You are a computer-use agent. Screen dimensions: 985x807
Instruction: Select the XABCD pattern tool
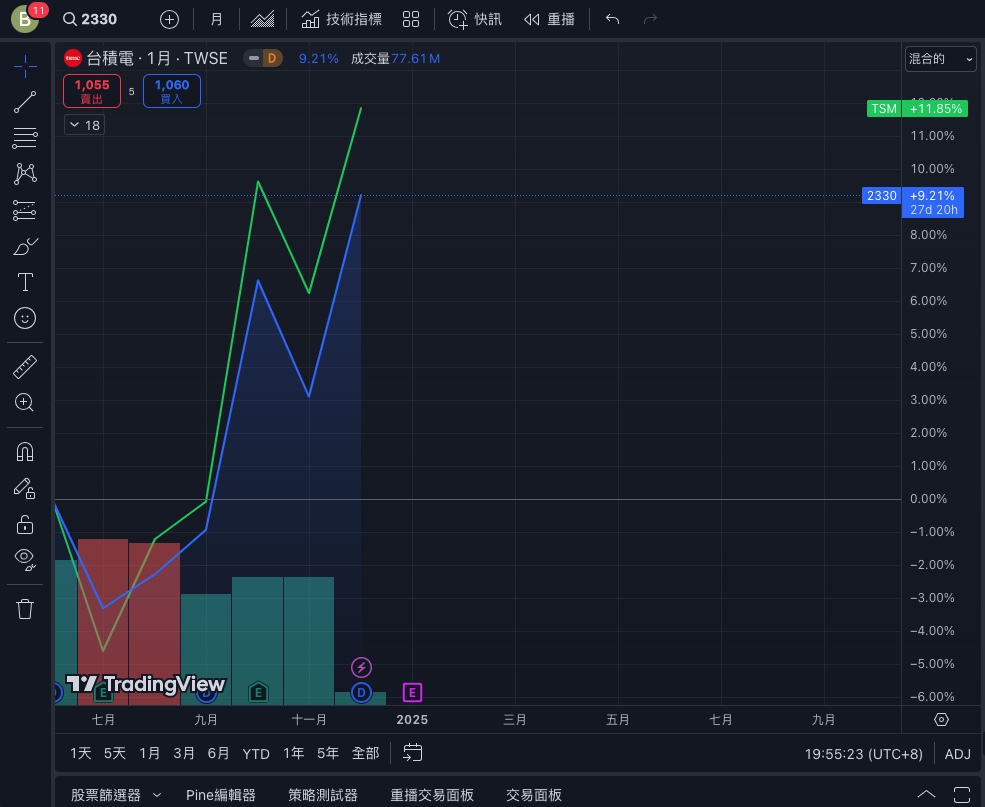click(25, 174)
